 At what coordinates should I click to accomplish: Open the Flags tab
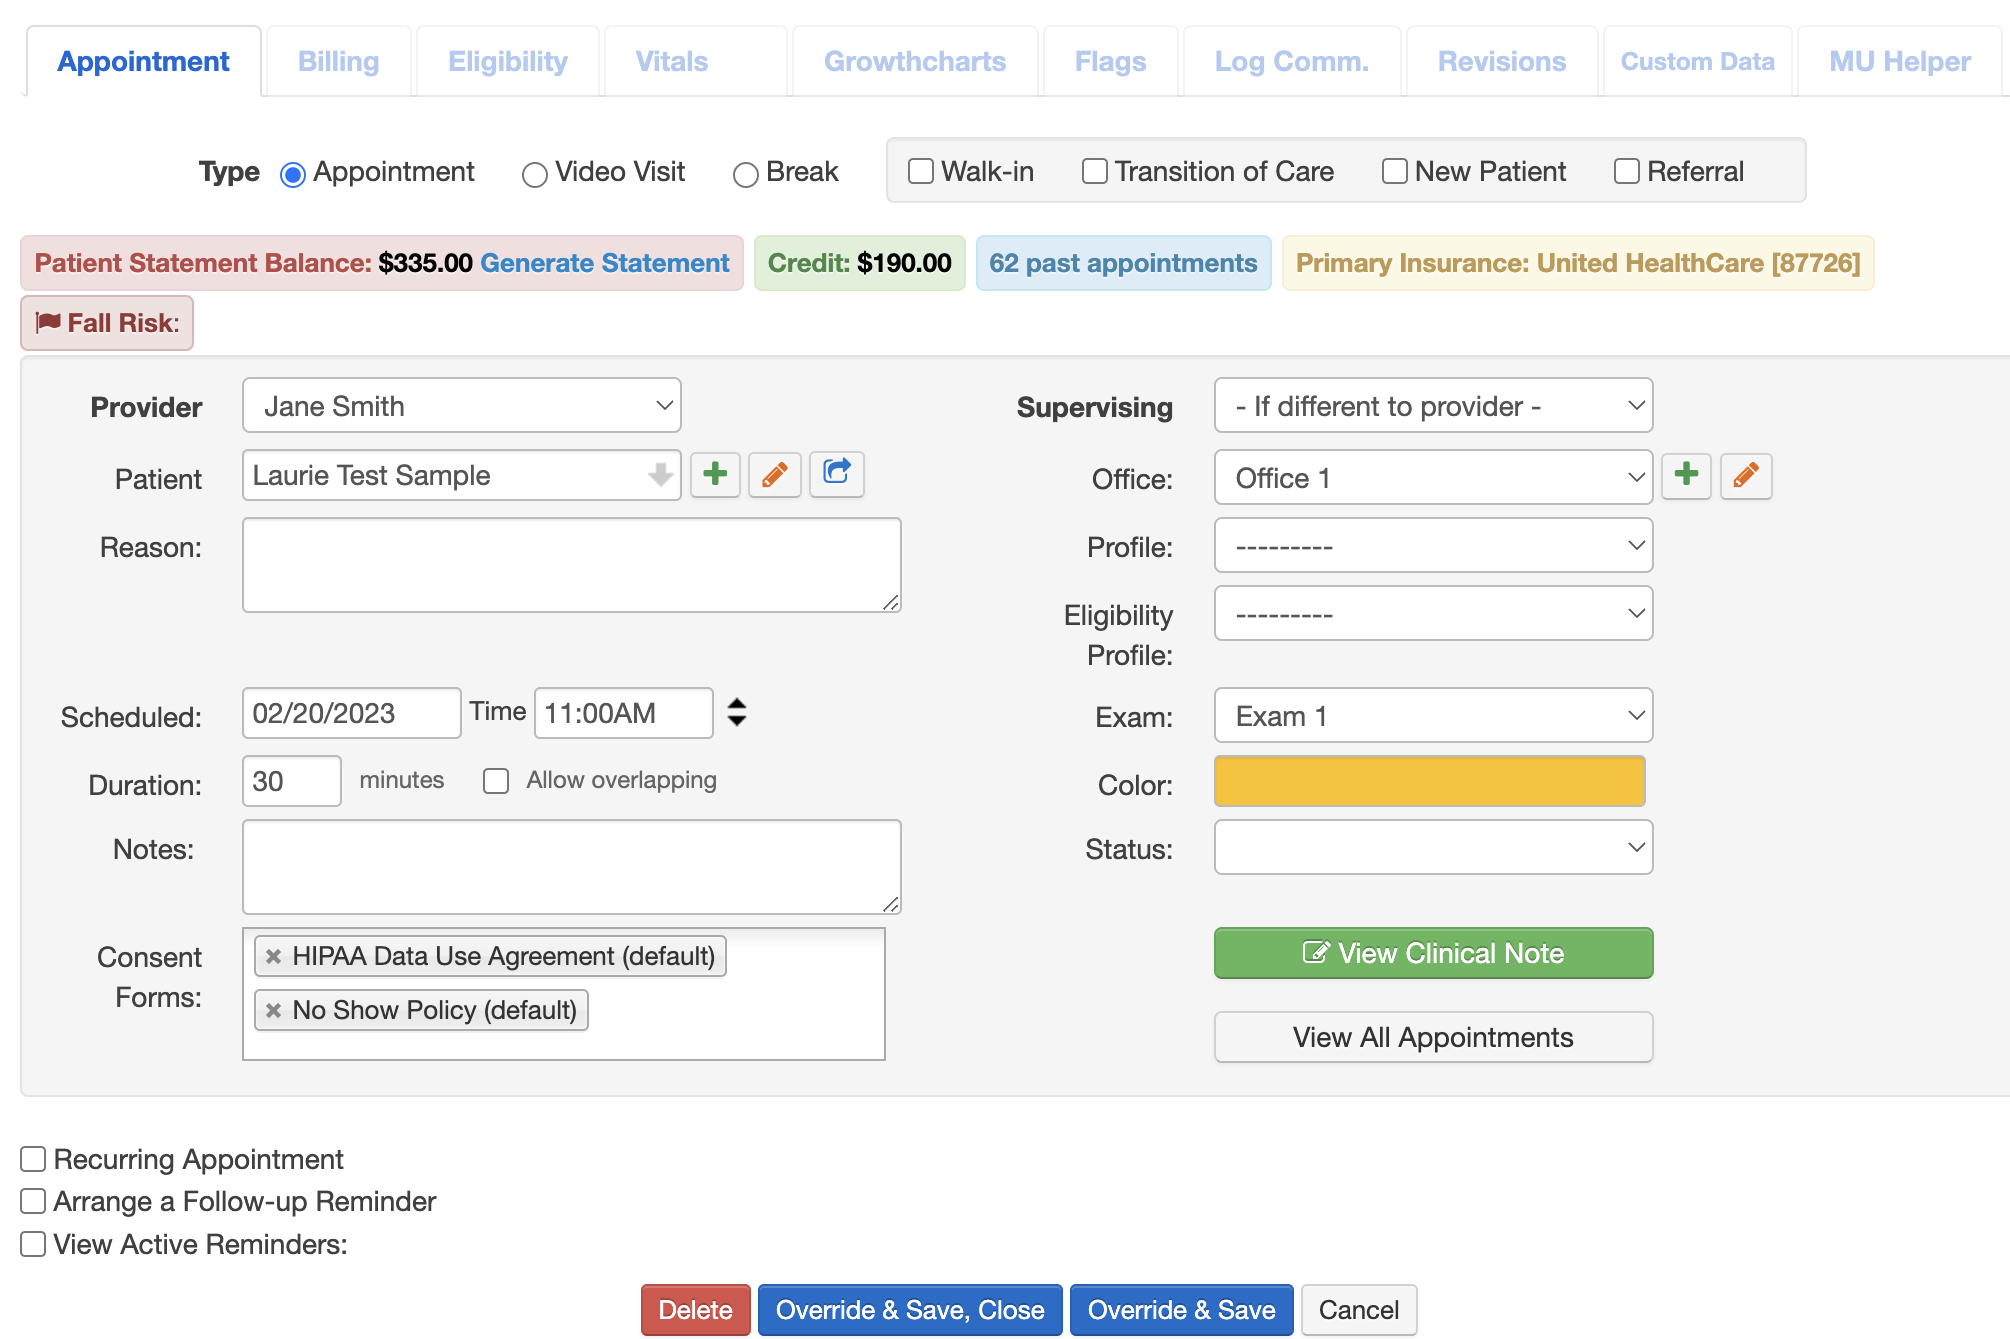point(1111,61)
